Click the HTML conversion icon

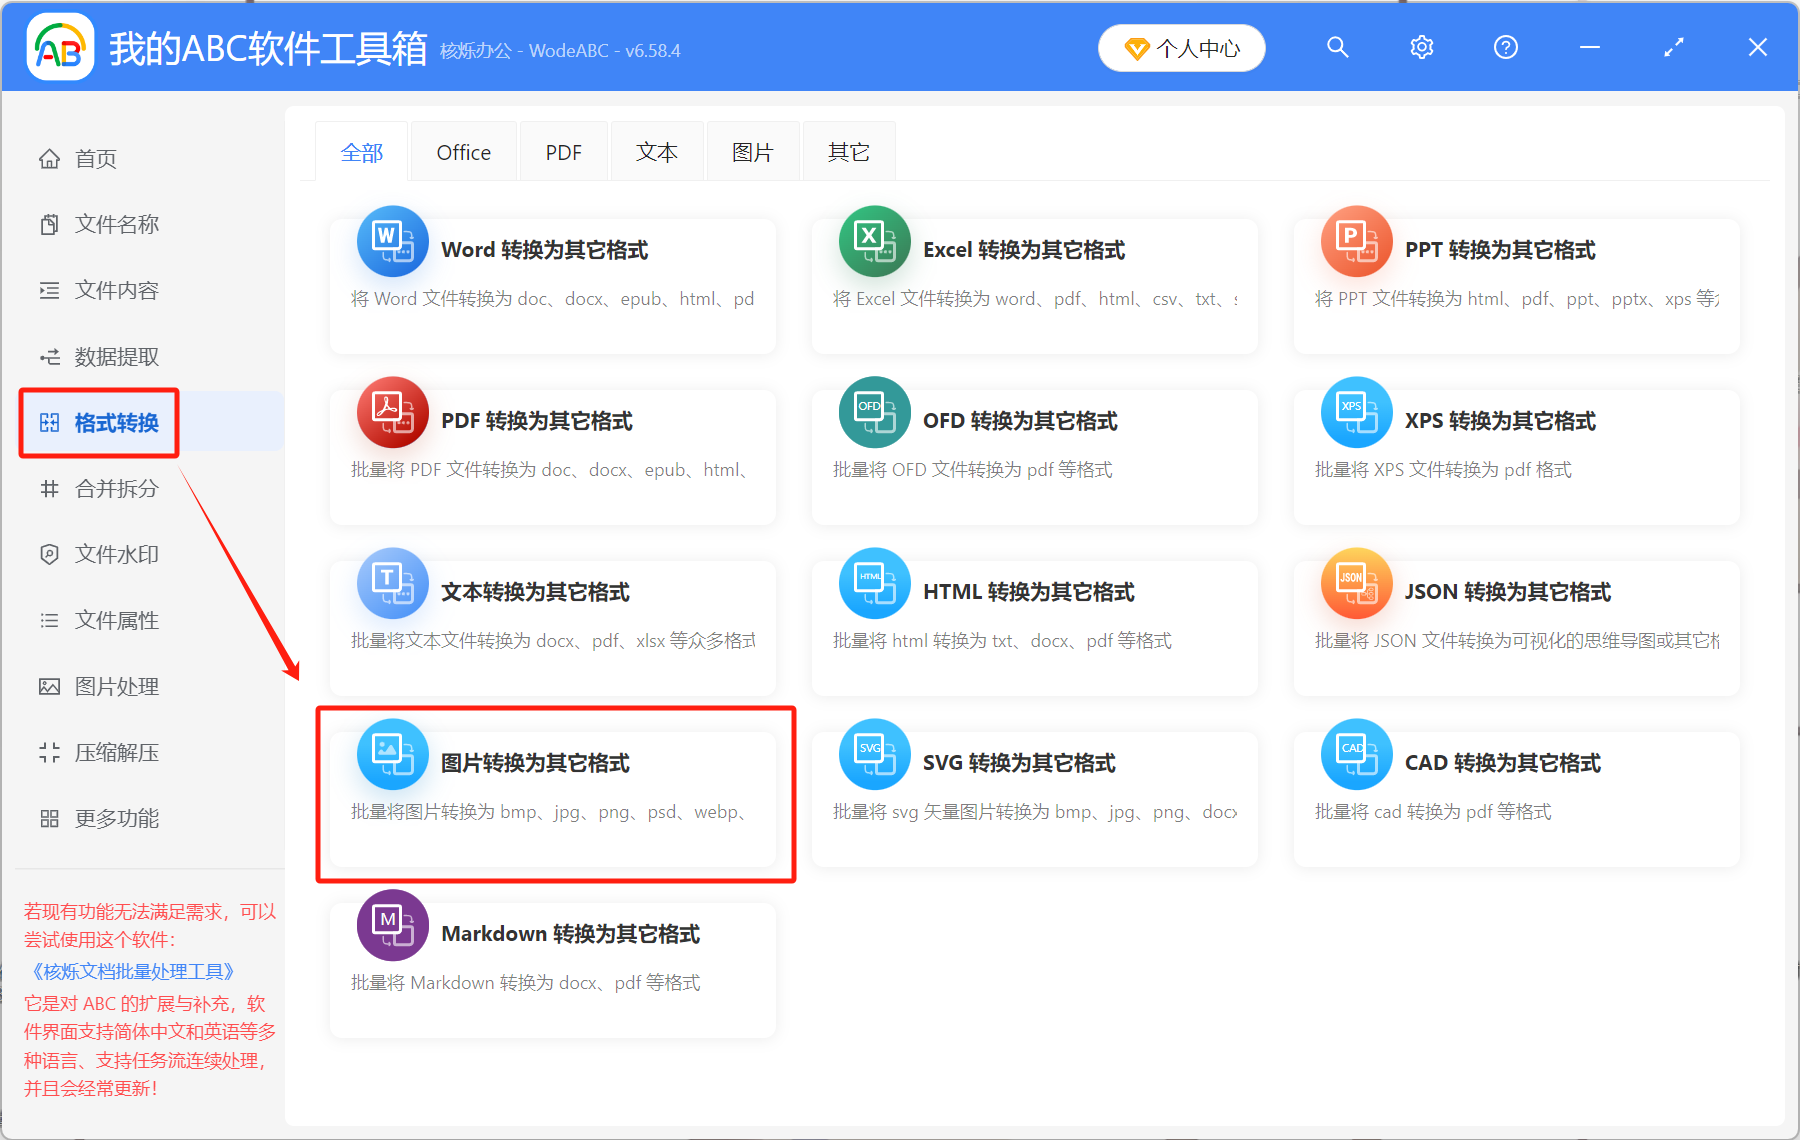tap(874, 583)
